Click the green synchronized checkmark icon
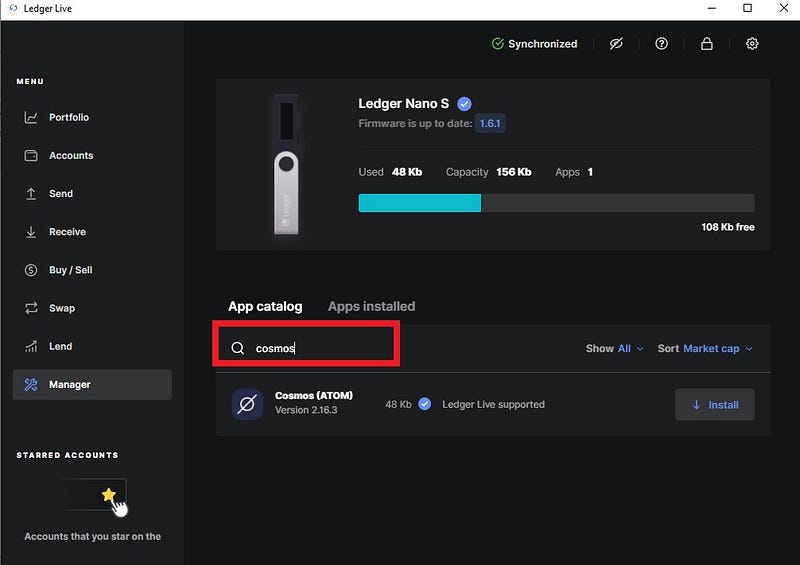 [497, 44]
